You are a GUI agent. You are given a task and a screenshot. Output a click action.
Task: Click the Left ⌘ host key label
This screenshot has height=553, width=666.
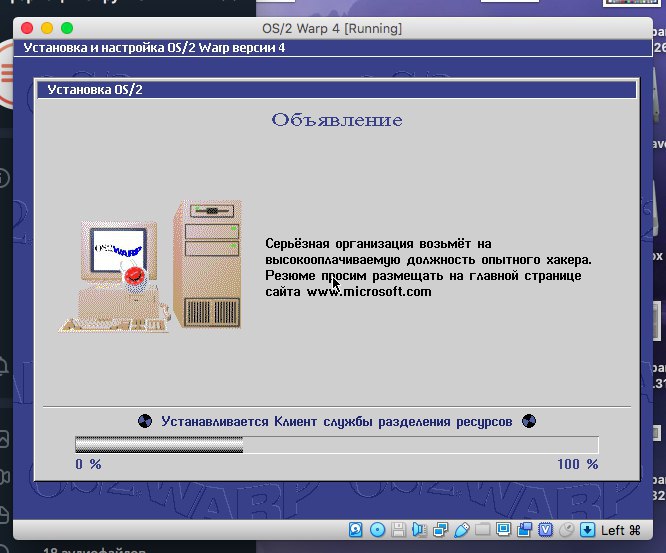point(621,530)
